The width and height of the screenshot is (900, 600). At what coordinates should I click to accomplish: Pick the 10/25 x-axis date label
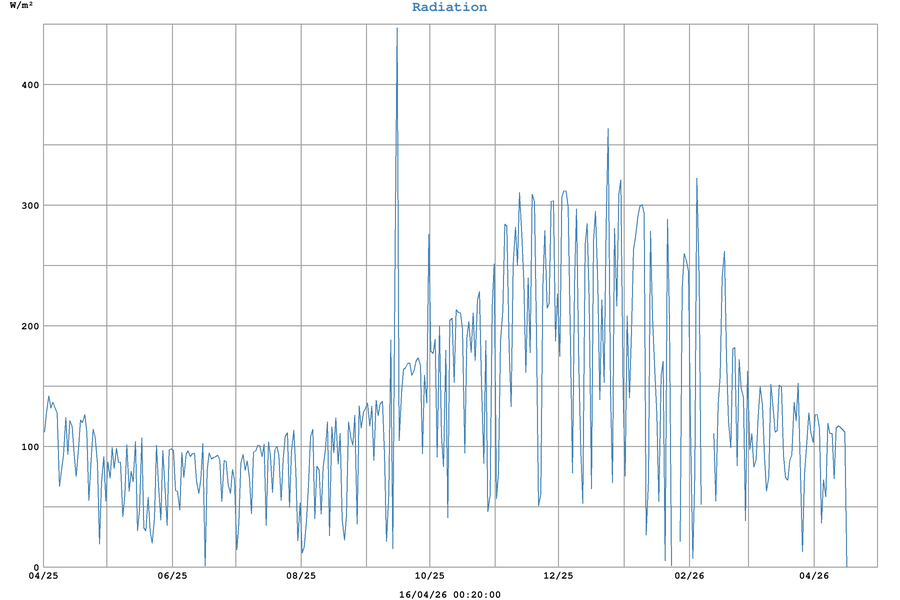click(429, 576)
